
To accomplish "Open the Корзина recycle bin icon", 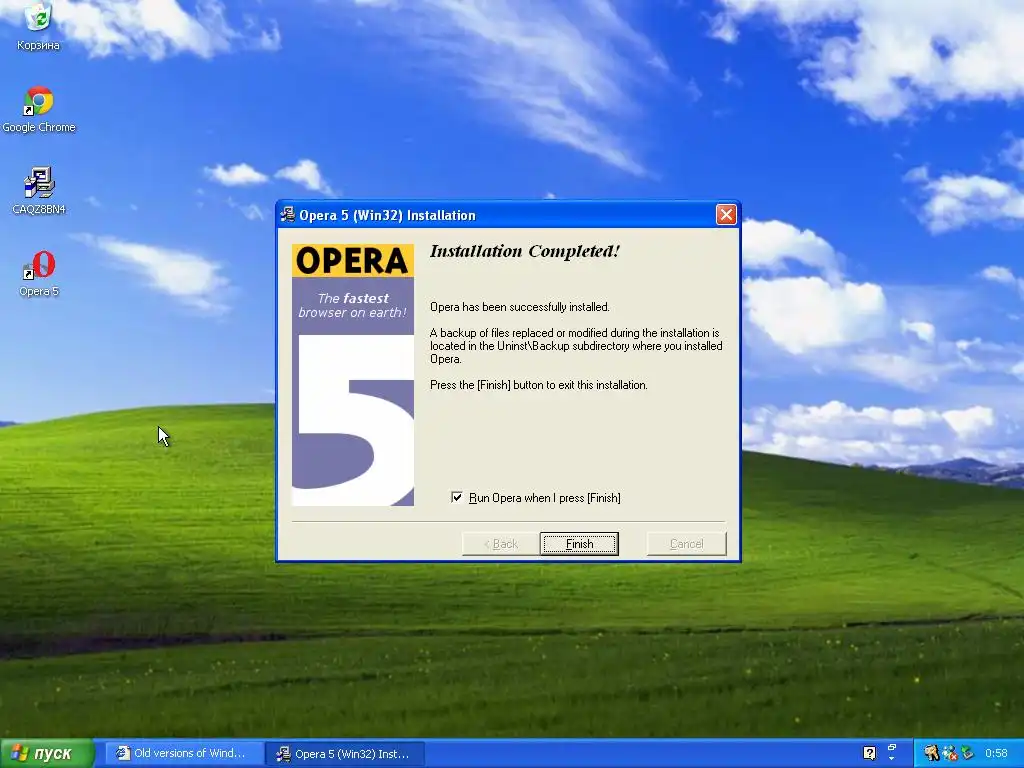I will 38,26.
